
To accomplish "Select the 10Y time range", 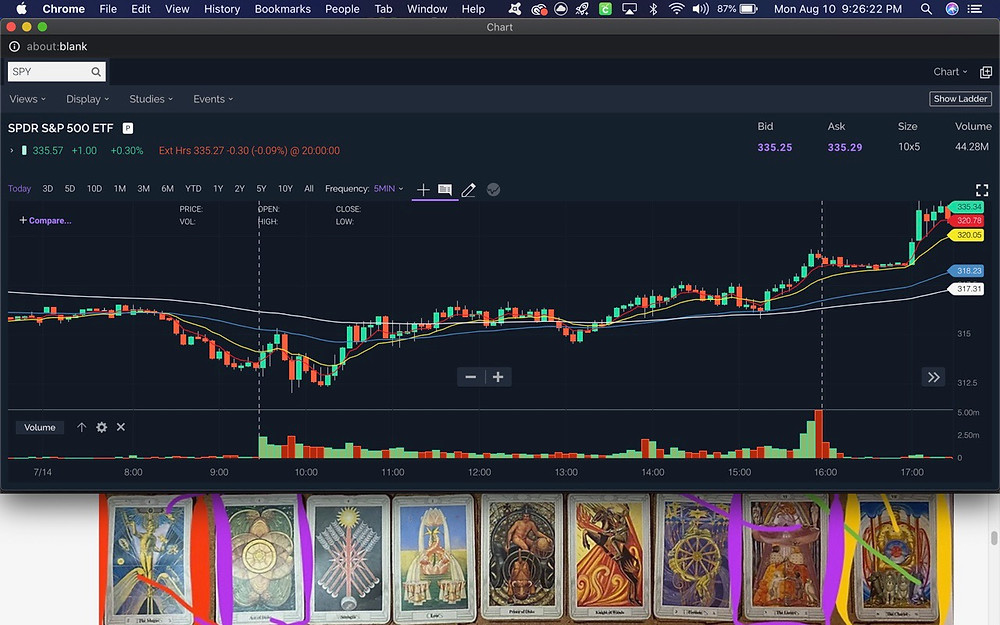I will 285,189.
